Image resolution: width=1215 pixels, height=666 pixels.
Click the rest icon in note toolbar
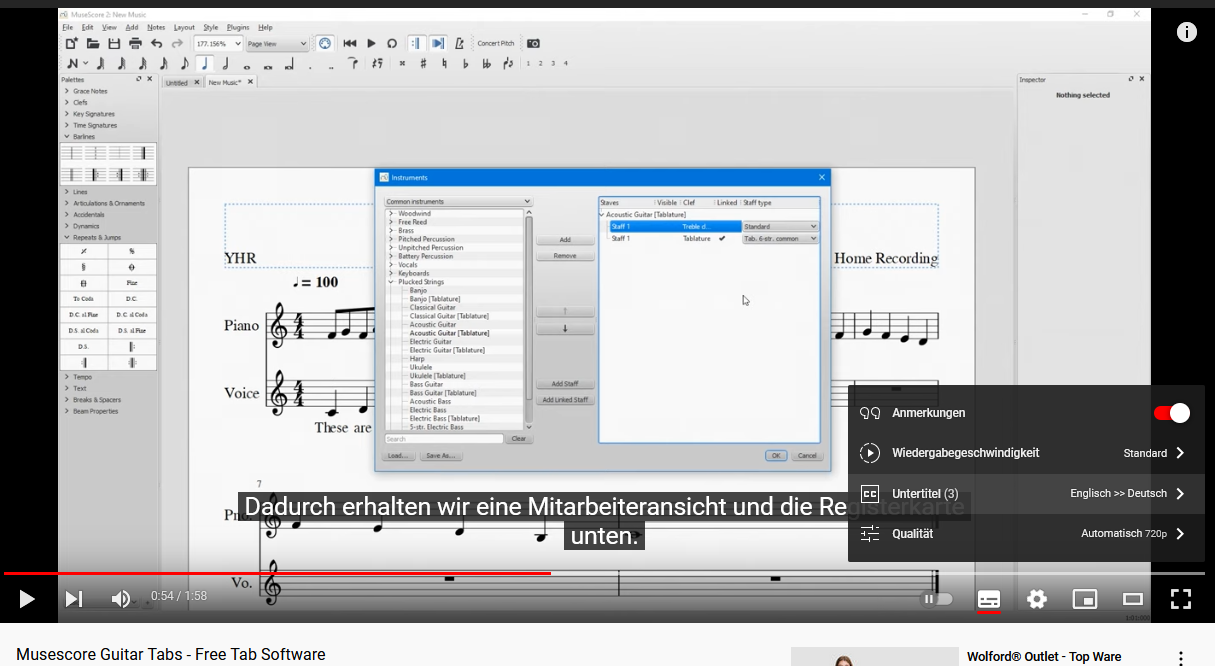[376, 63]
